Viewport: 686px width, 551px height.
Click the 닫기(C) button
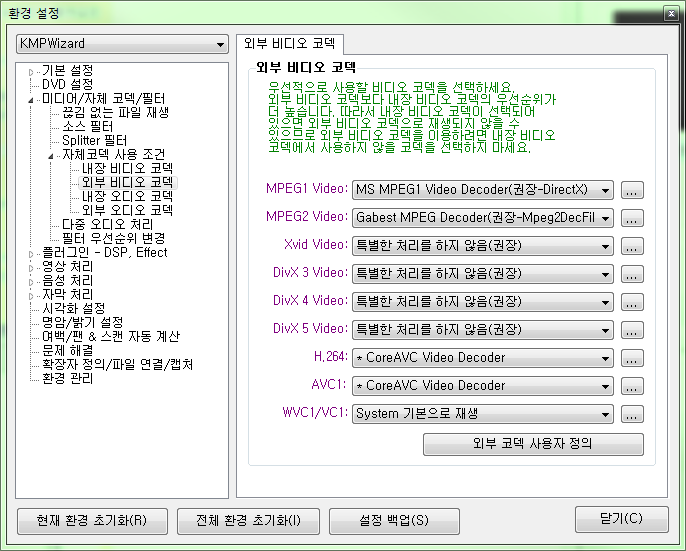tap(622, 519)
